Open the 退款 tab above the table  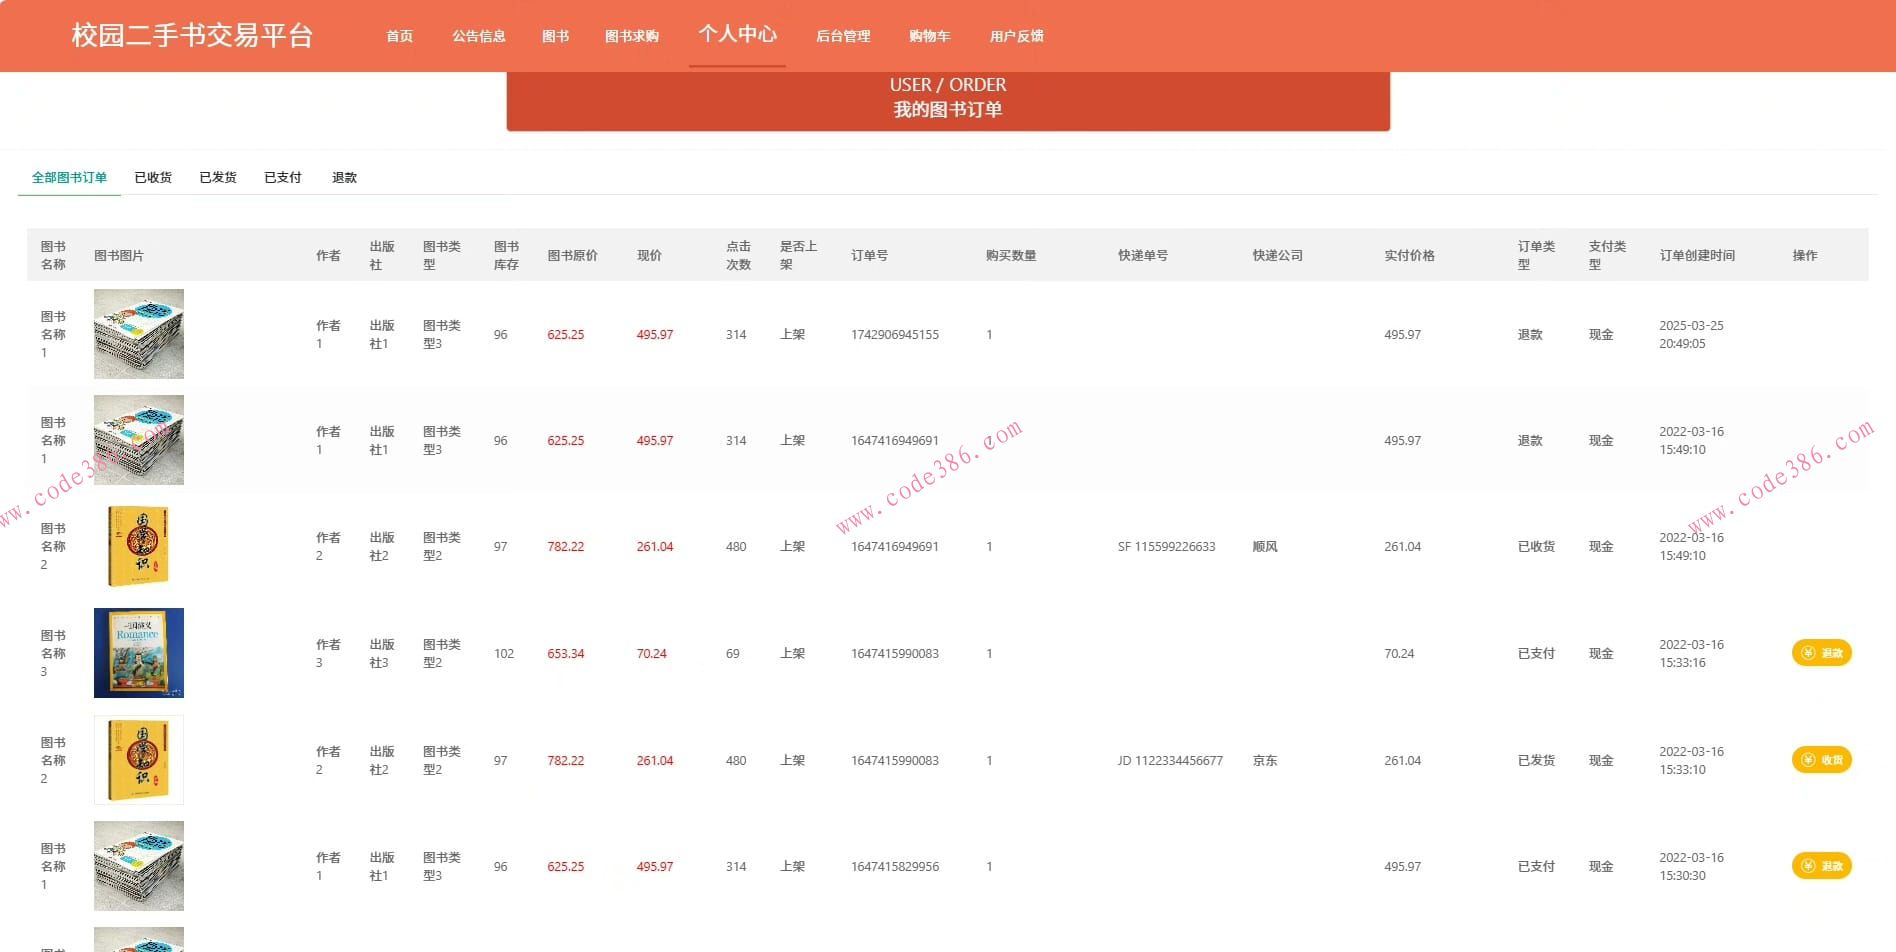click(344, 177)
